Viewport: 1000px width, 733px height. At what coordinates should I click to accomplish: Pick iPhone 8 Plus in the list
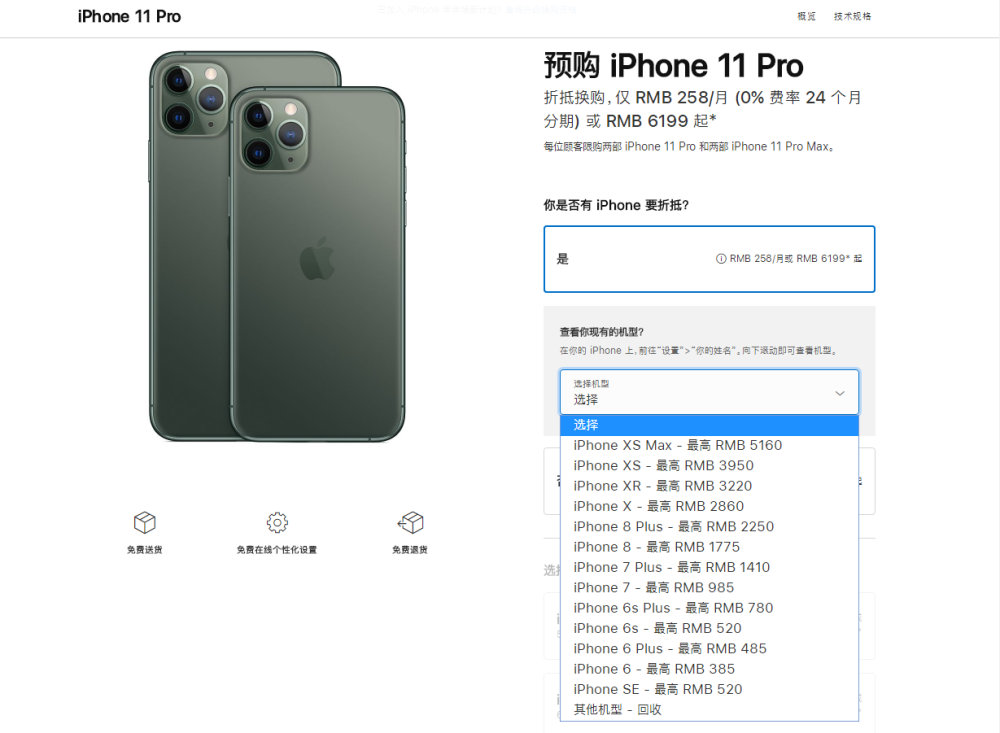point(709,527)
